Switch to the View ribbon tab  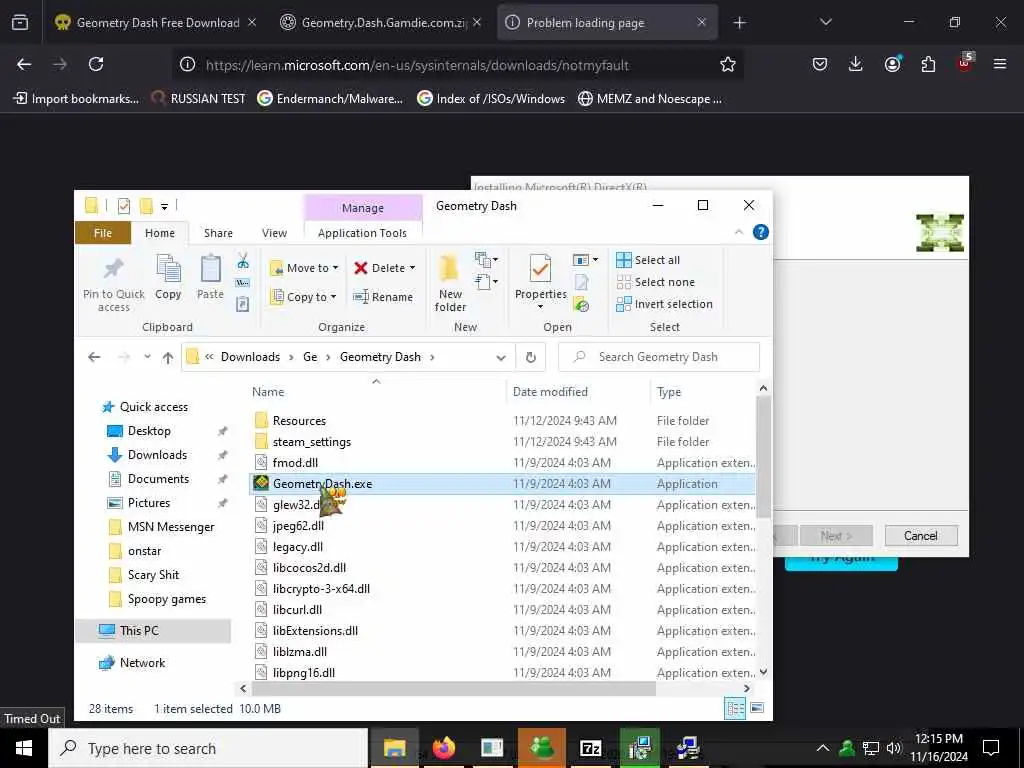pyautogui.click(x=274, y=233)
